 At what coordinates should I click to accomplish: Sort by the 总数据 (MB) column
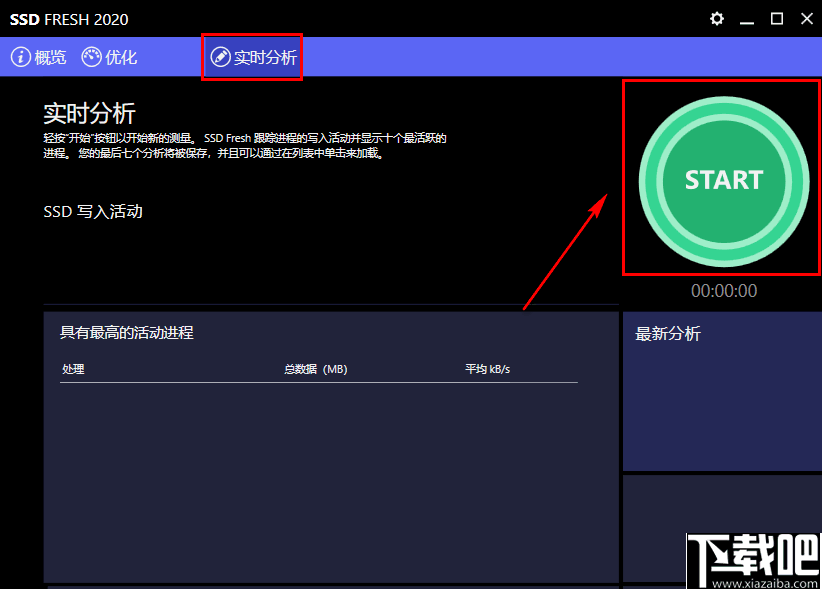(x=310, y=369)
